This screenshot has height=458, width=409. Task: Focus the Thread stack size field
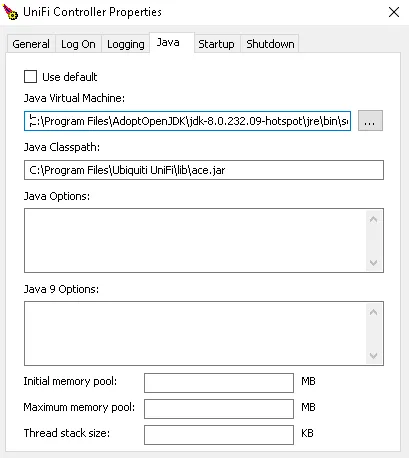tap(219, 435)
